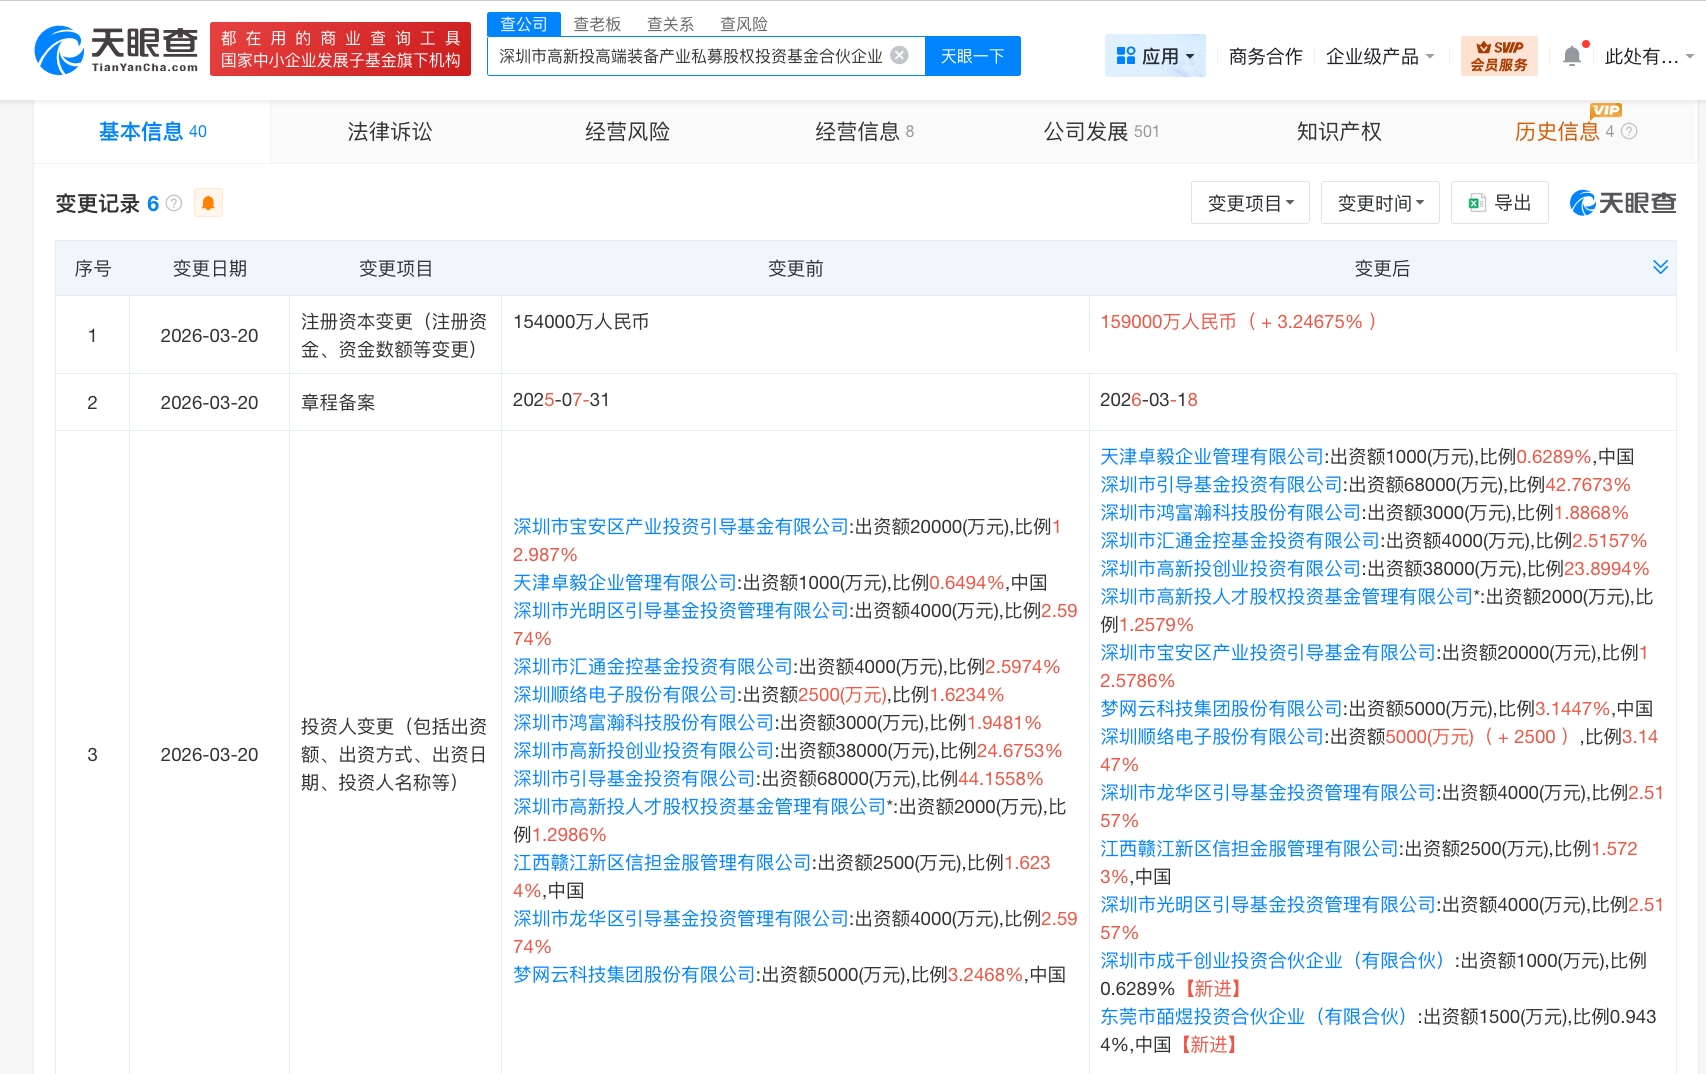The width and height of the screenshot is (1706, 1074).
Task: Switch to the 查老板 search tab
Action: click(x=597, y=24)
